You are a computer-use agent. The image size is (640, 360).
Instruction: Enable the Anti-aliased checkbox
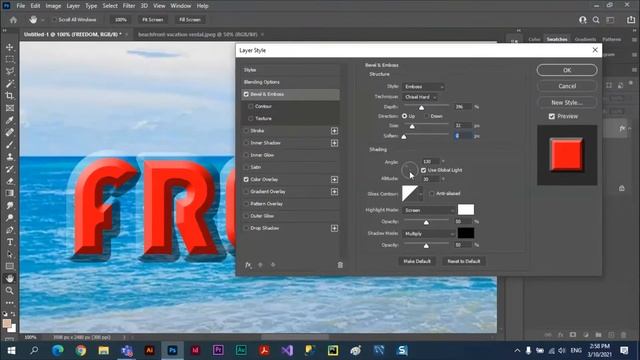[432, 193]
